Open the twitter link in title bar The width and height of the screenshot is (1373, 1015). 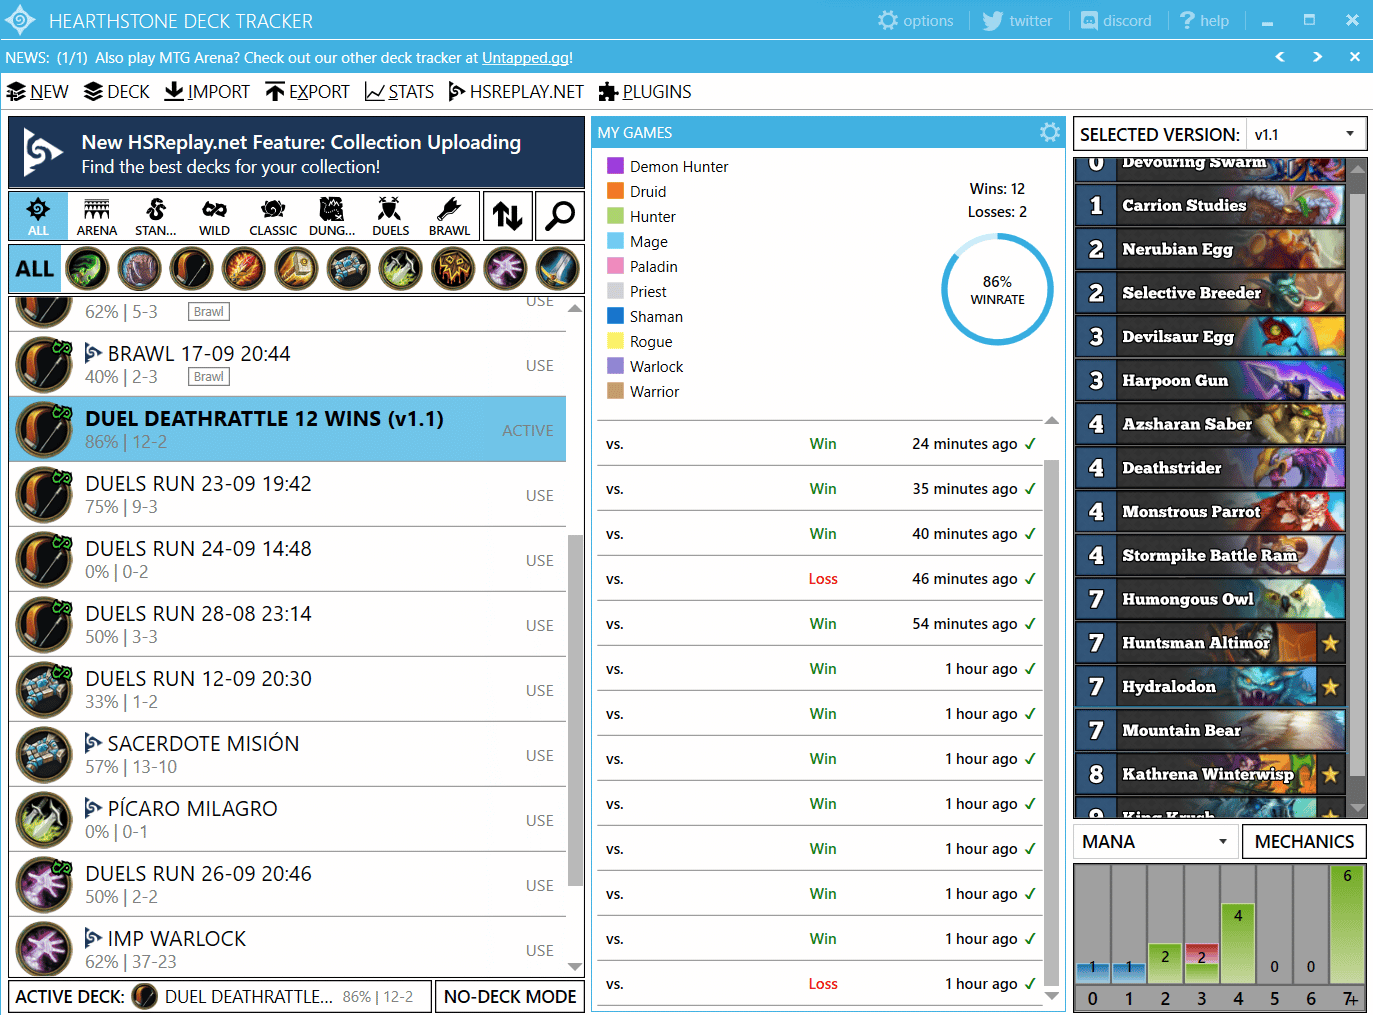tap(1017, 20)
